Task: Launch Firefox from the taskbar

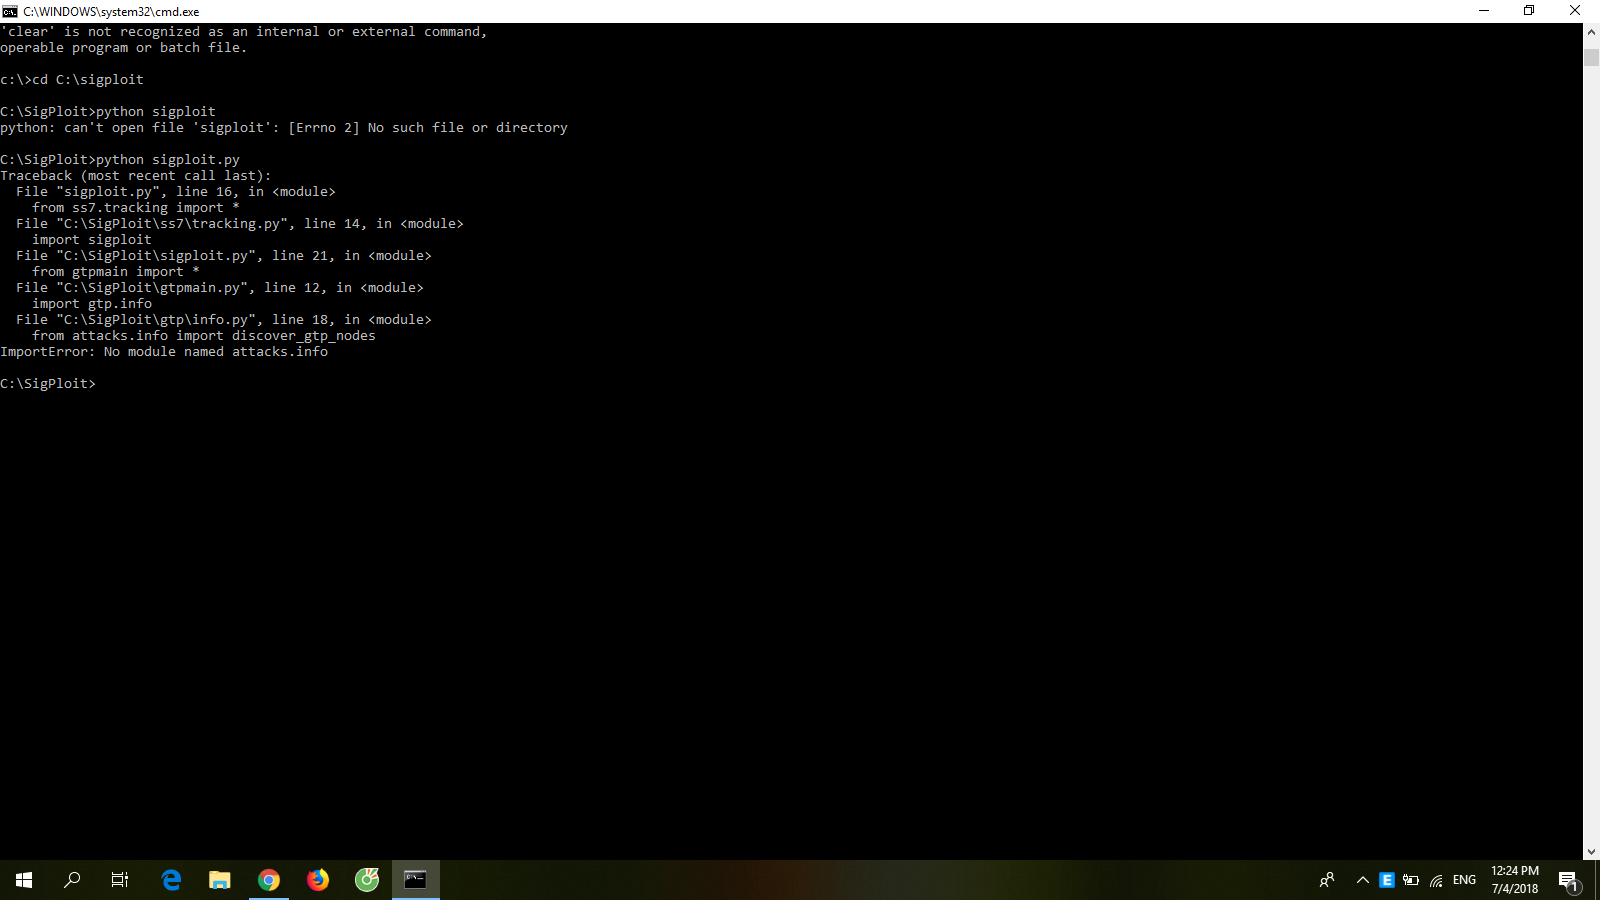Action: [x=317, y=880]
